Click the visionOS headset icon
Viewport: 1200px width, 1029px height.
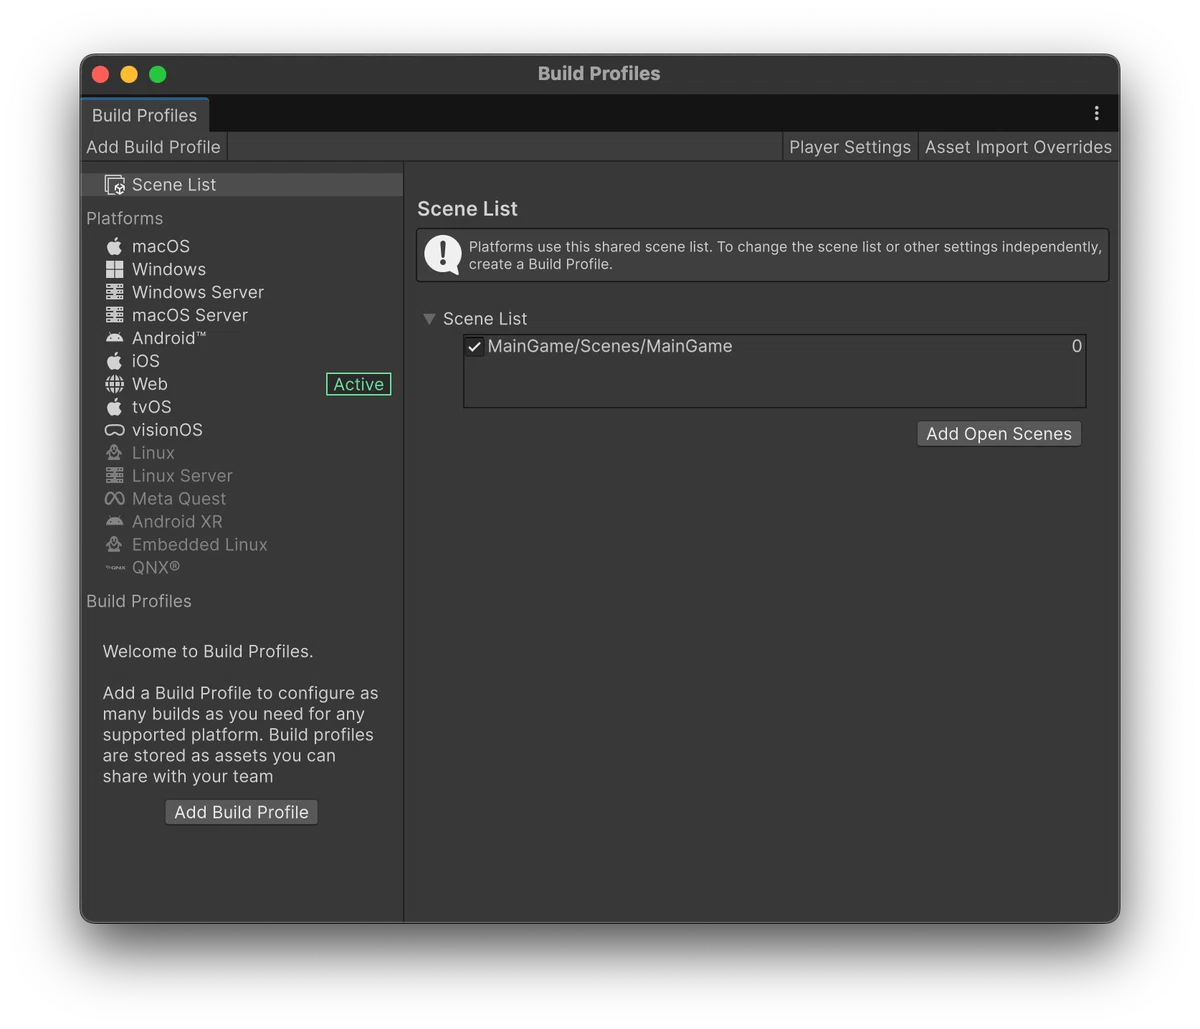tap(115, 430)
